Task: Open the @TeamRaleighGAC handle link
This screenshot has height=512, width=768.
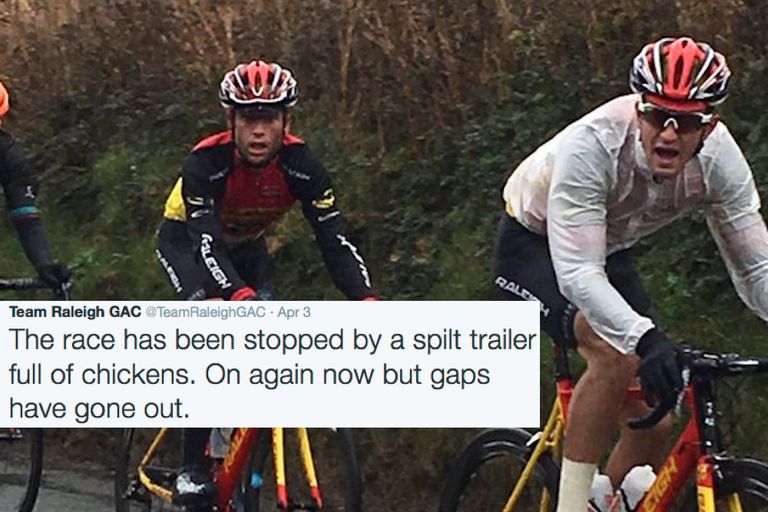Action: 205,312
